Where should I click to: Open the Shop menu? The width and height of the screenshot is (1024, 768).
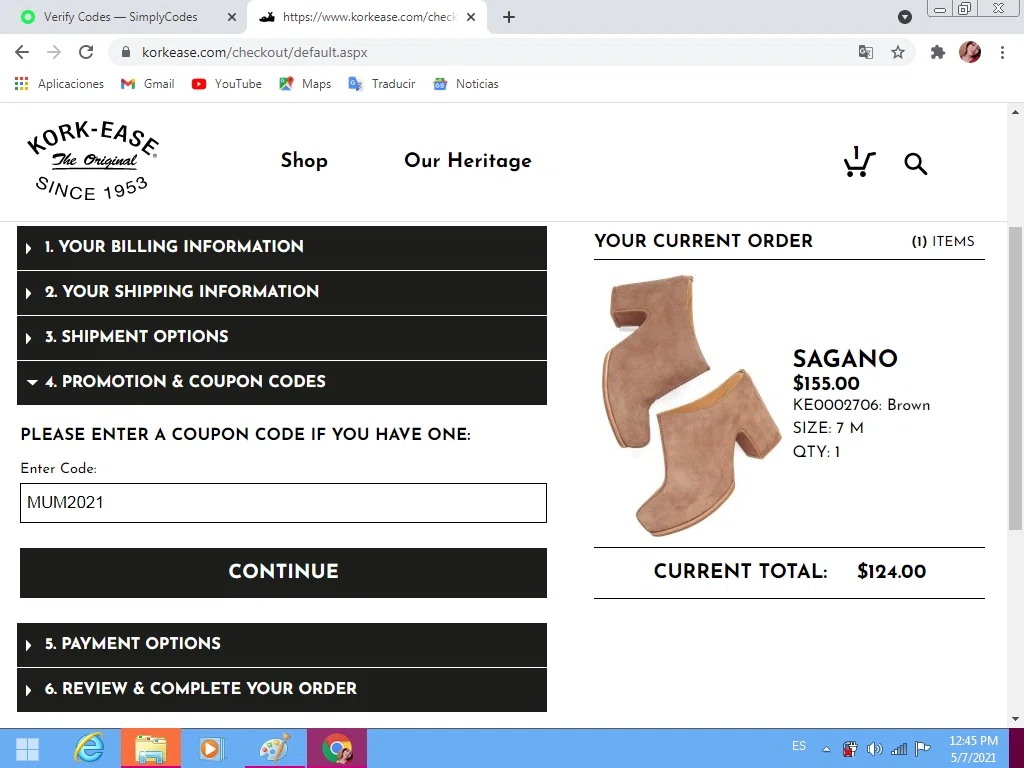tap(304, 161)
